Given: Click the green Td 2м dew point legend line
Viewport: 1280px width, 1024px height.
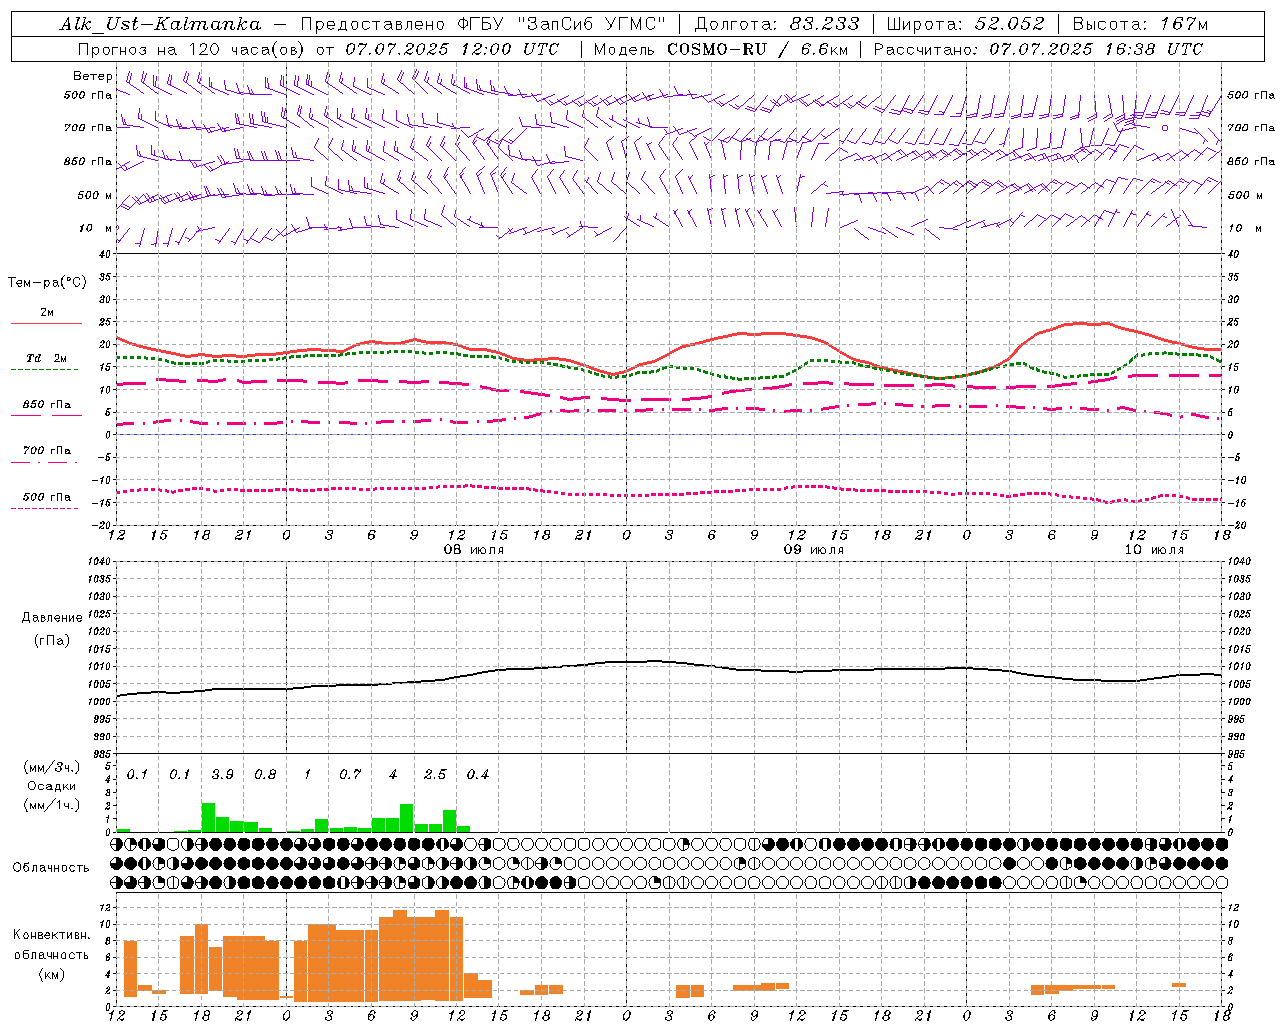Looking at the screenshot, I should 44,369.
